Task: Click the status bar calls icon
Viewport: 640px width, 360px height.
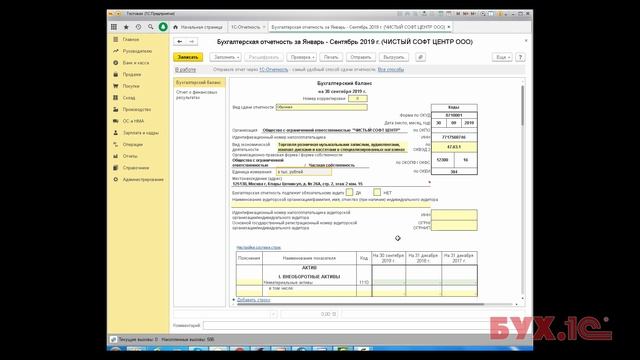Action: pyautogui.click(x=113, y=339)
